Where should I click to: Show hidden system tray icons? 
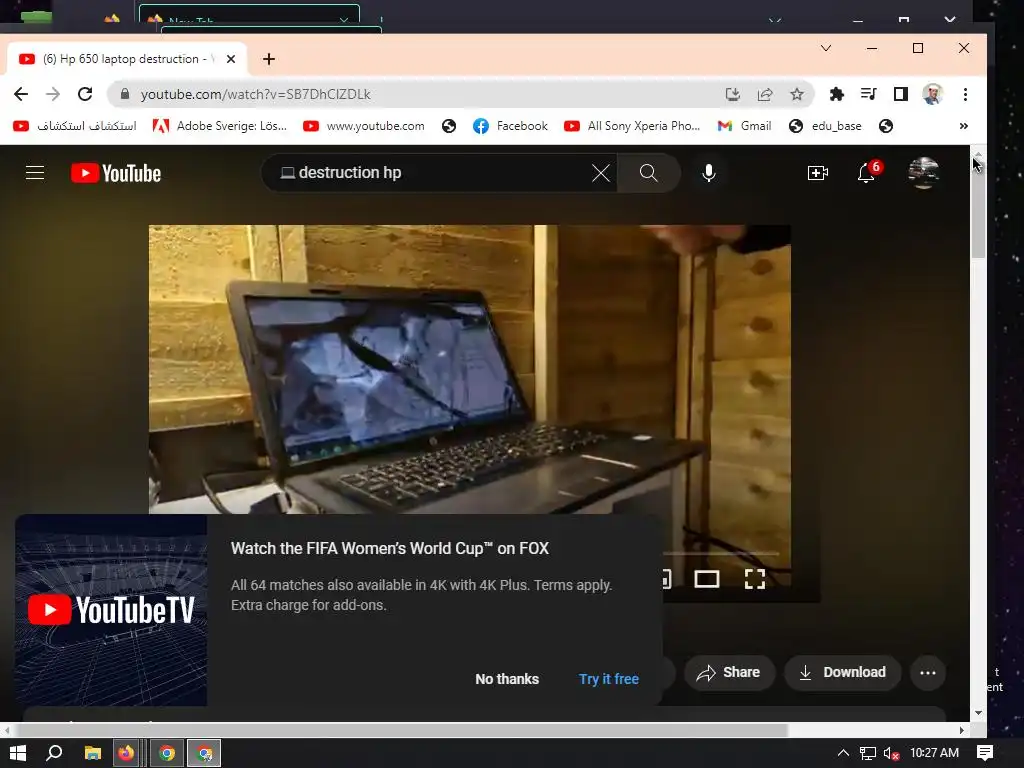click(x=843, y=753)
